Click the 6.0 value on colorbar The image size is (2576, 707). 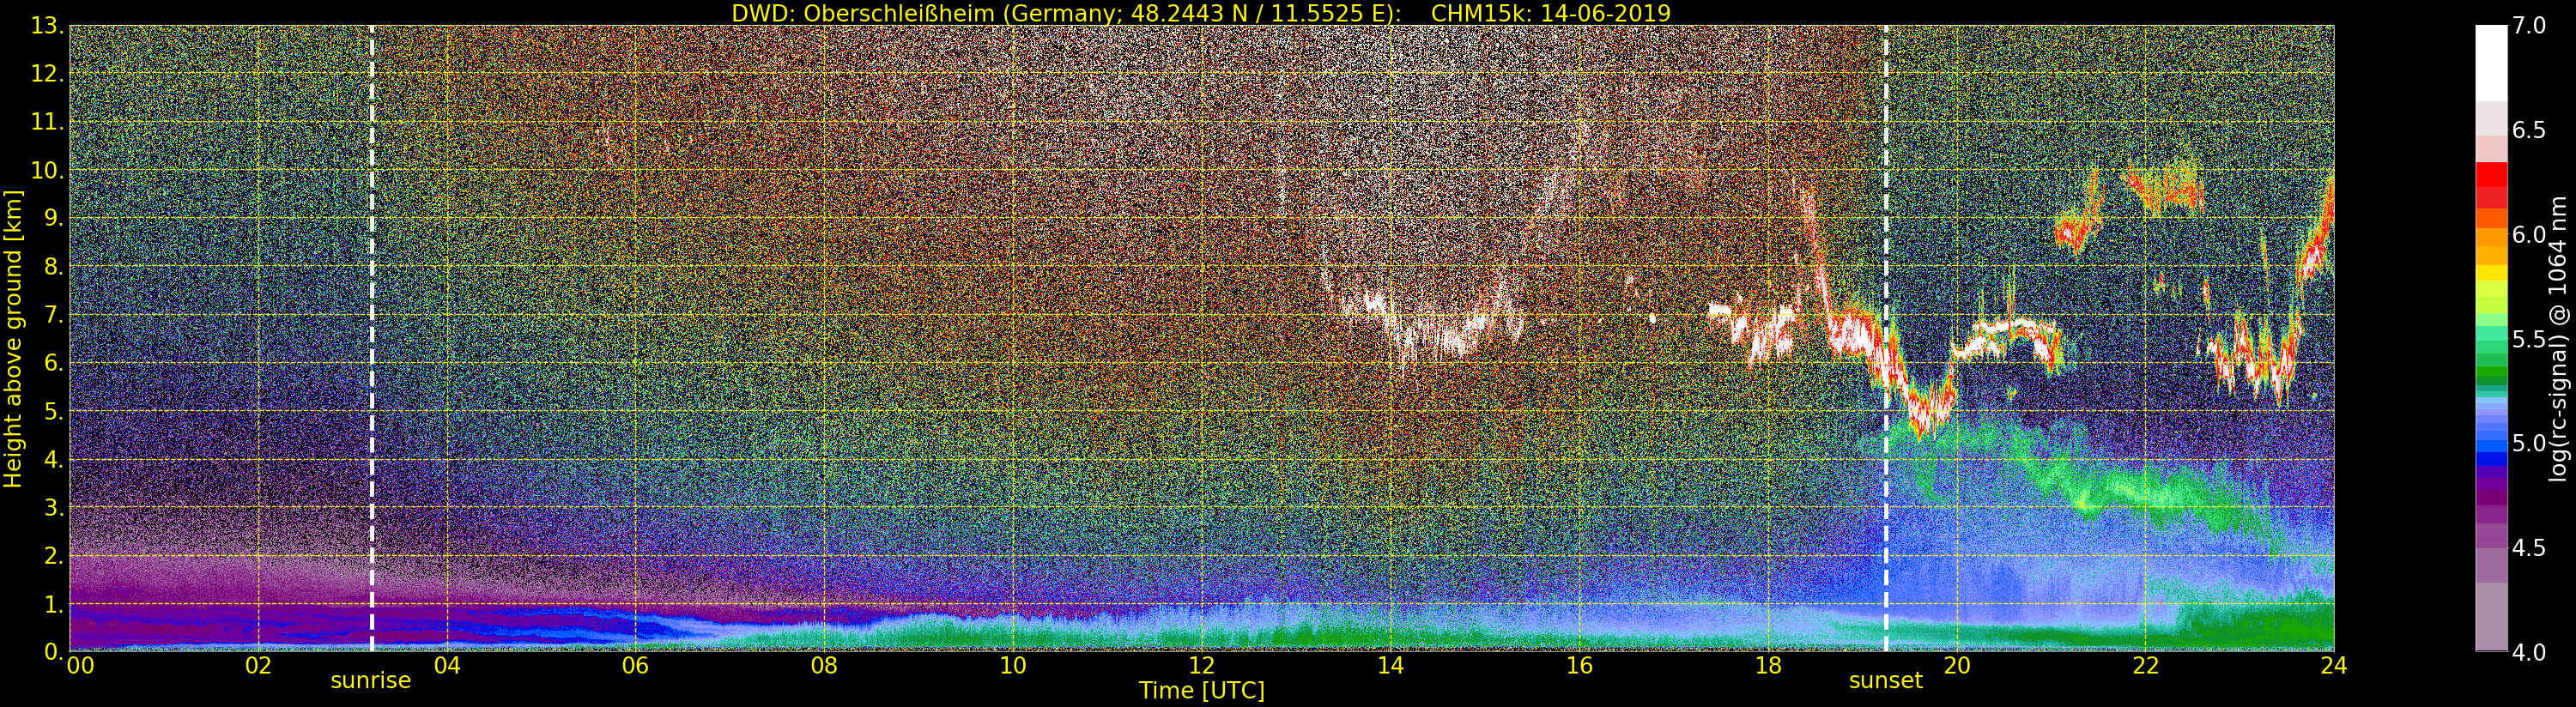(x=2530, y=235)
